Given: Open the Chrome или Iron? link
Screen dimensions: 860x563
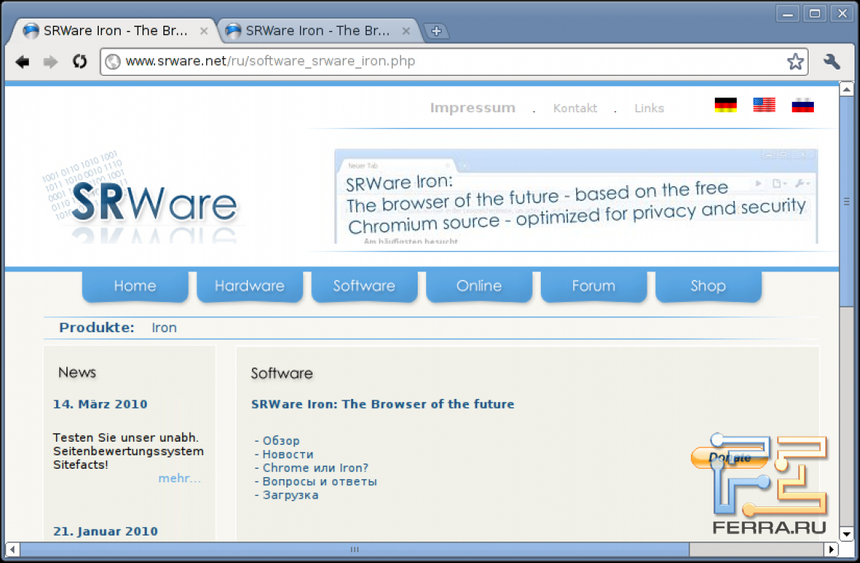Looking at the screenshot, I should coord(315,468).
